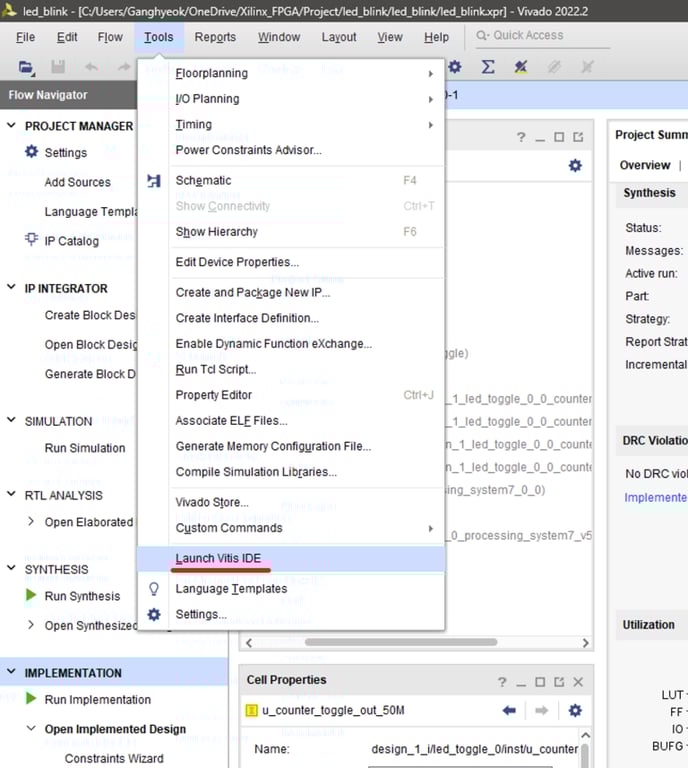
Task: Collapse the SYNTHESIS section
Action: click(x=11, y=568)
